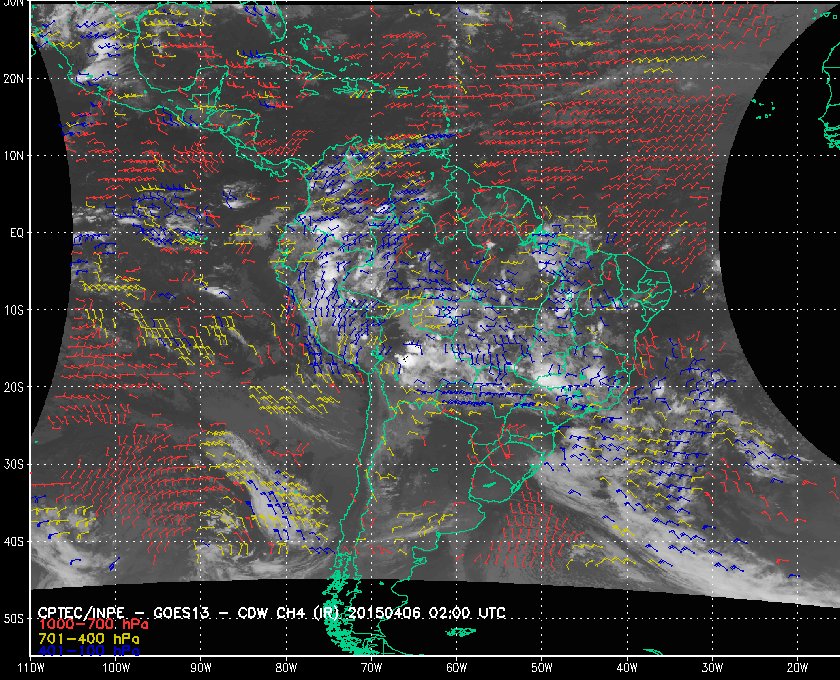Click the red 1000-700 hPa legend entry
The width and height of the screenshot is (840, 680).
click(93, 625)
